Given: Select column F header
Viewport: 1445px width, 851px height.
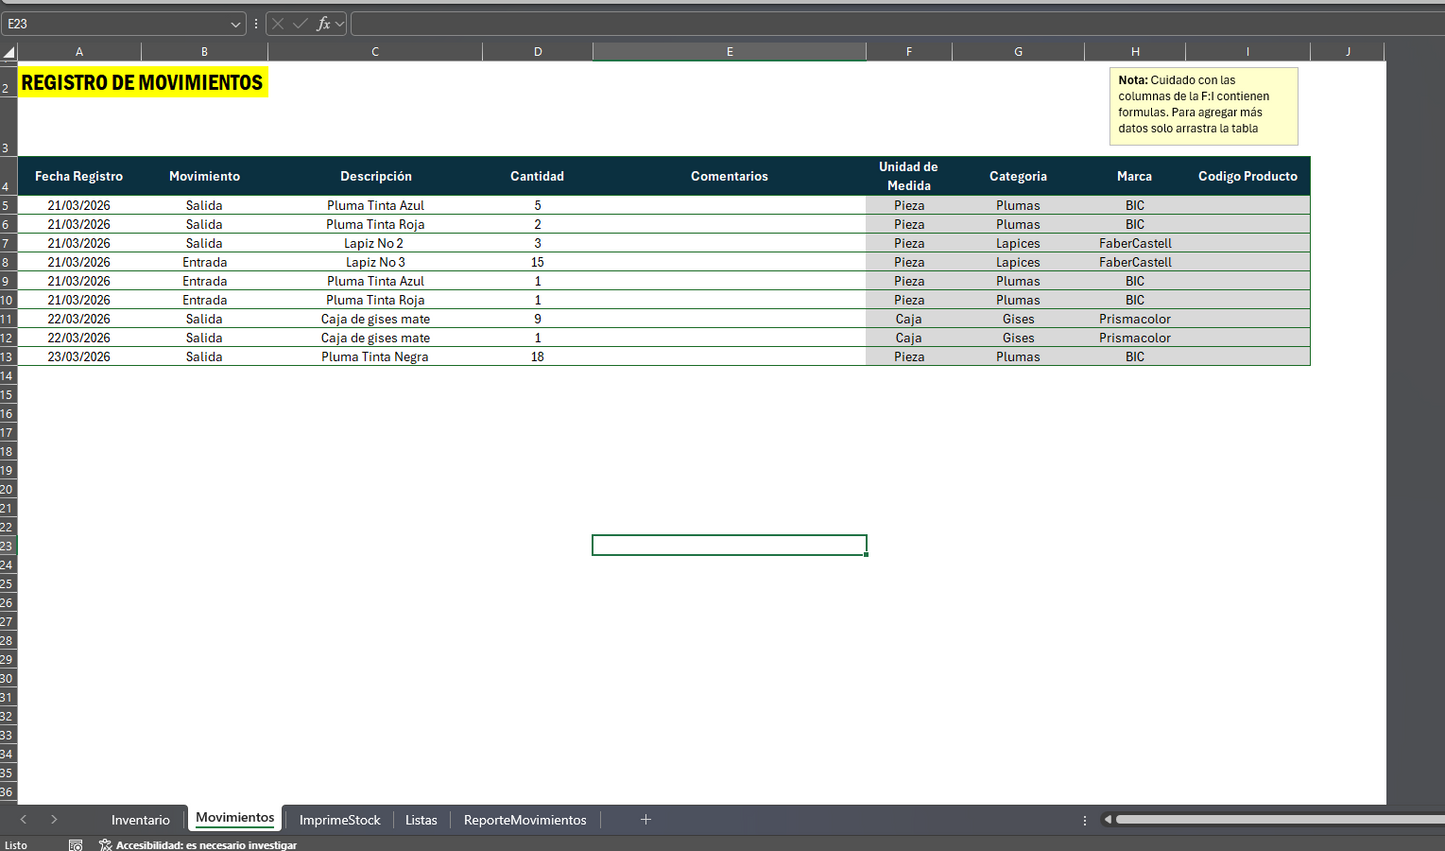Looking at the screenshot, I should 909,52.
